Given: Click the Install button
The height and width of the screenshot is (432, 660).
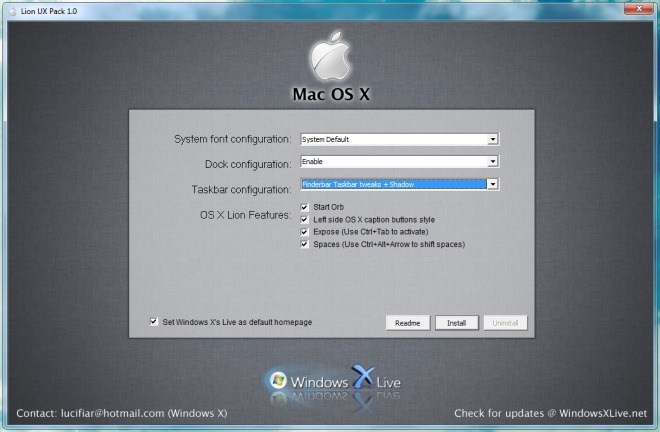Looking at the screenshot, I should click(x=456, y=323).
